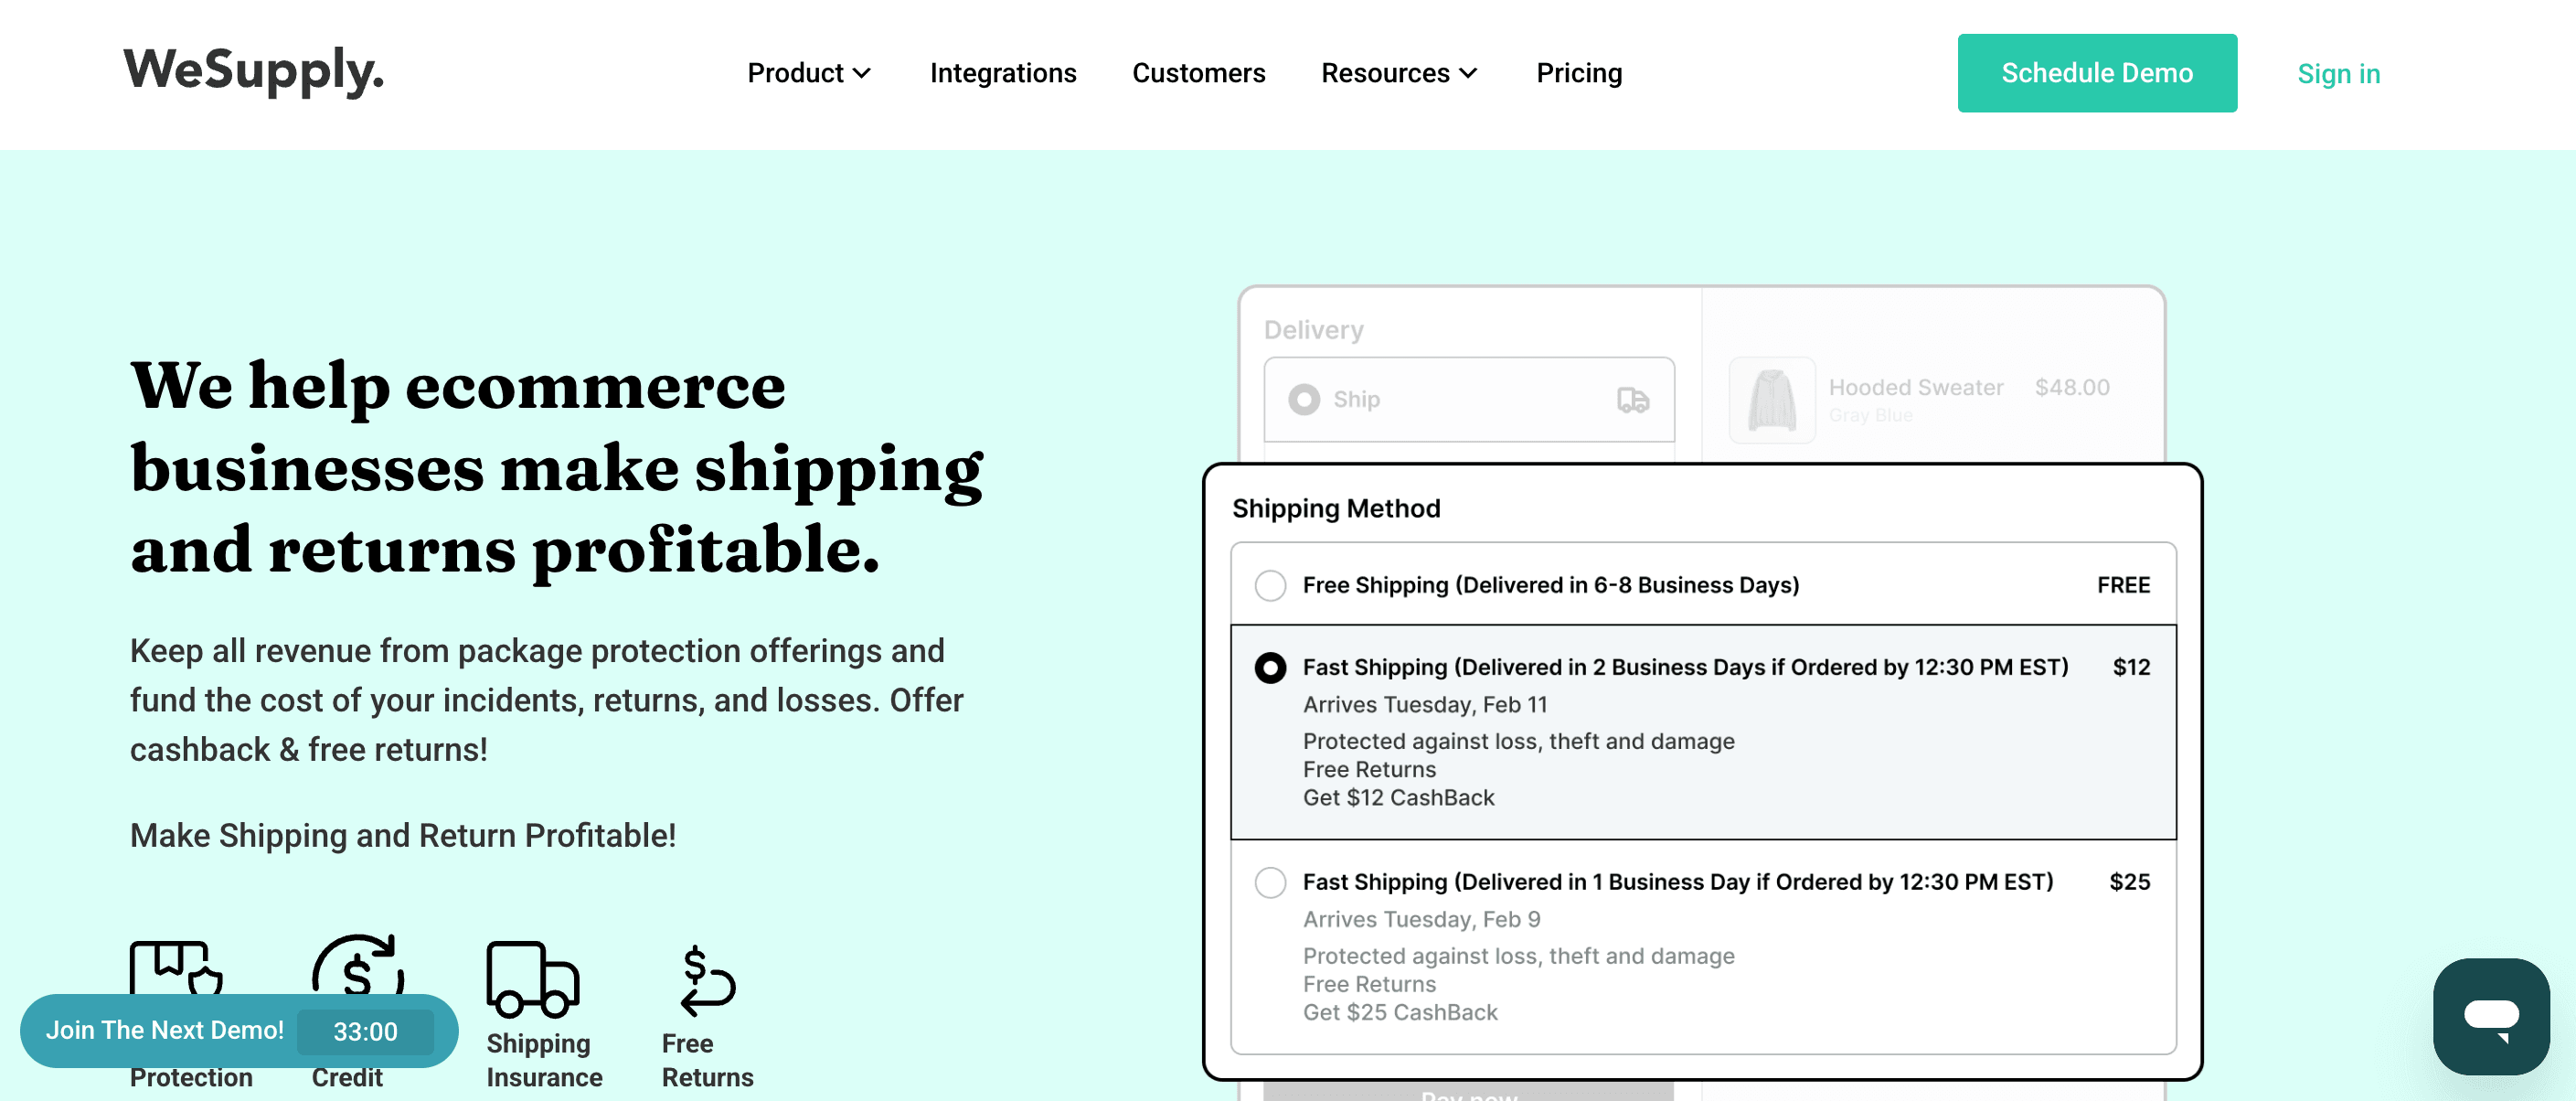Click the Join The Next Demo banner

[165, 1030]
